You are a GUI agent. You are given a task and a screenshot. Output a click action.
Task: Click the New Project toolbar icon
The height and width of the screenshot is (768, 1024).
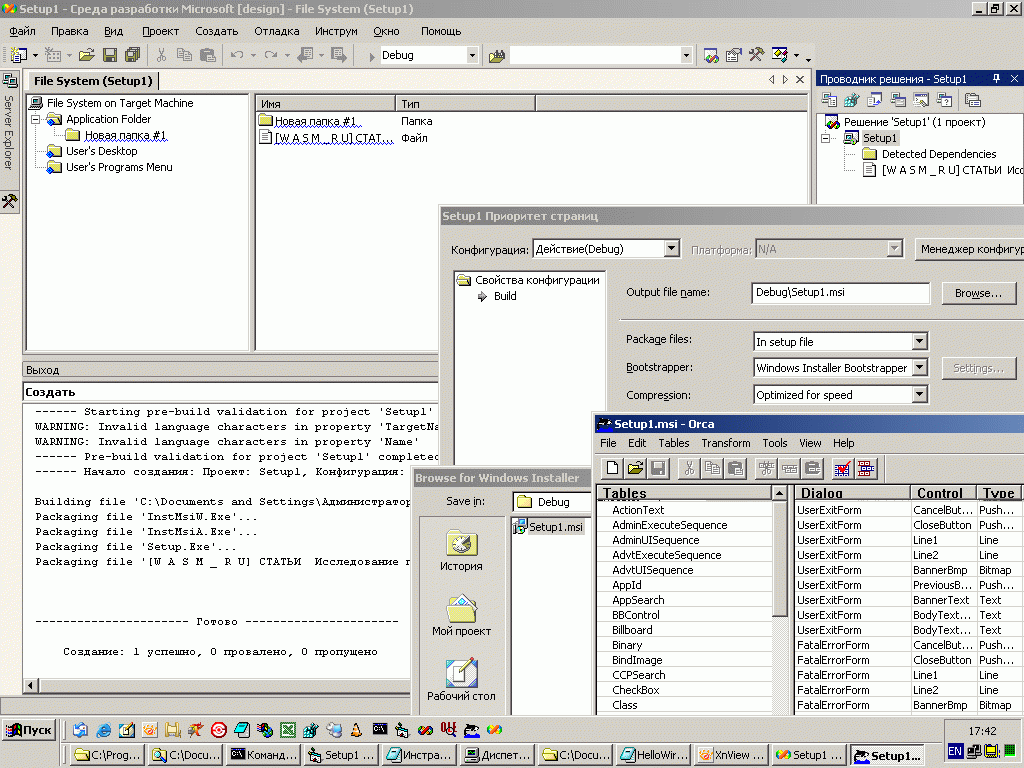[19, 56]
